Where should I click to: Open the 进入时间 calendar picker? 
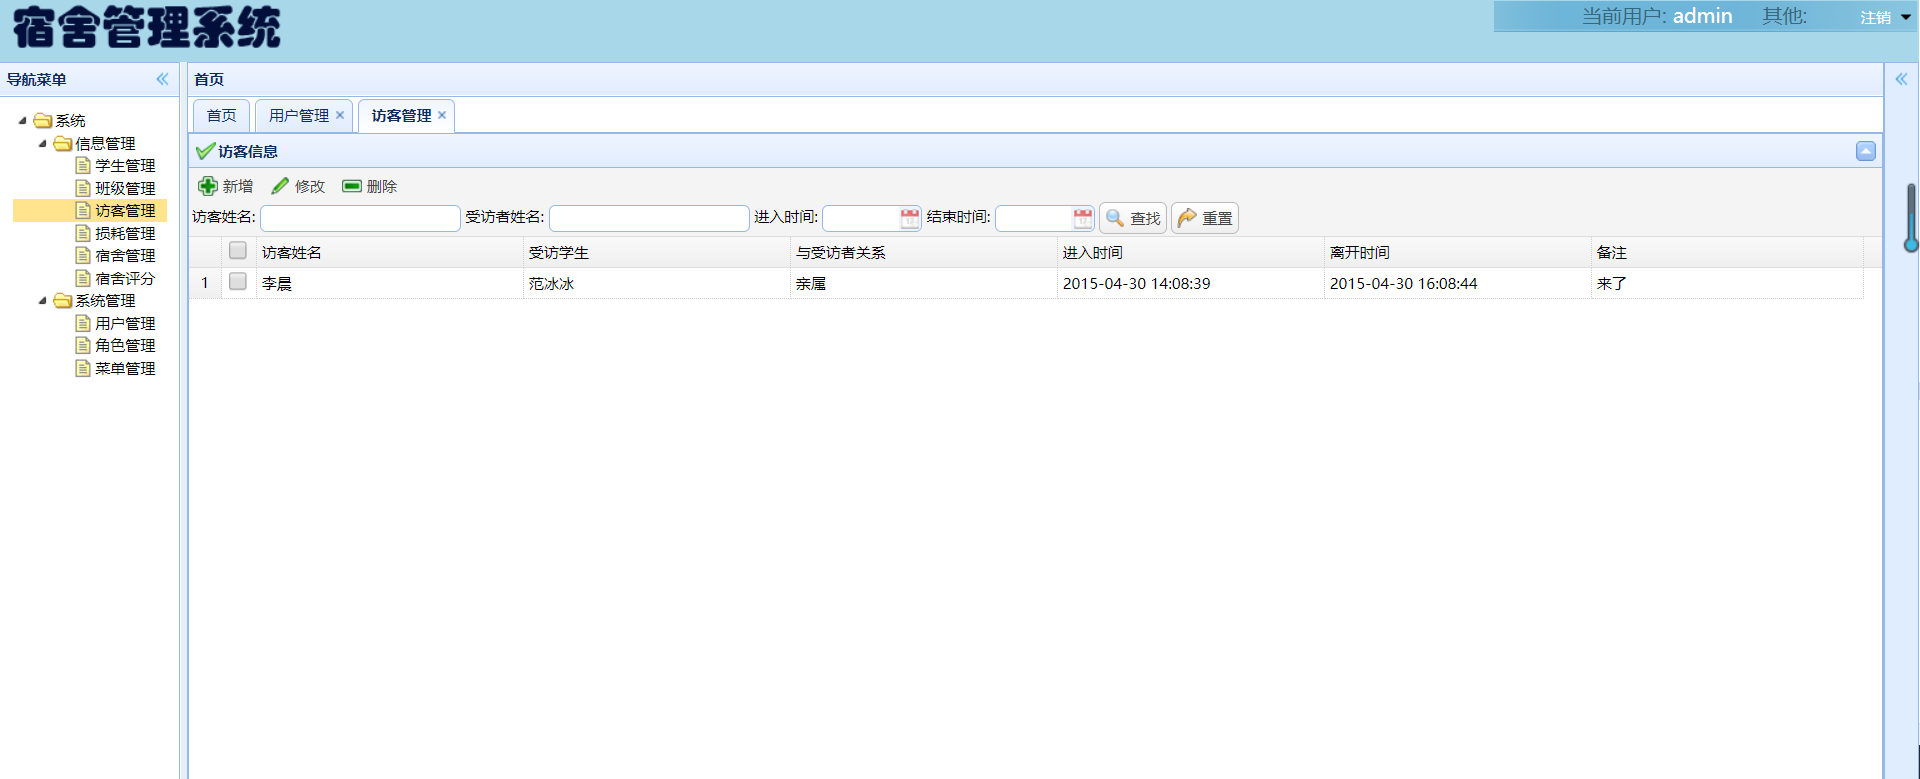(x=910, y=218)
